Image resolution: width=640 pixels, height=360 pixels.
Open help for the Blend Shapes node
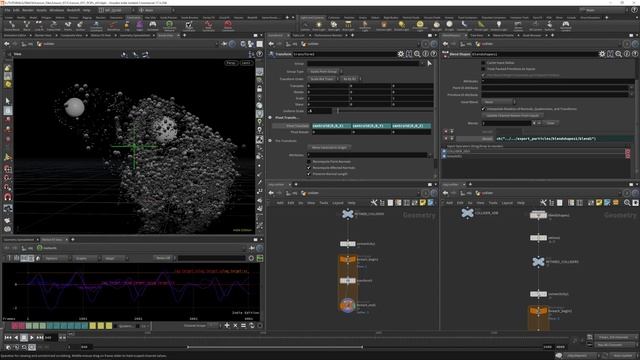coord(635,54)
